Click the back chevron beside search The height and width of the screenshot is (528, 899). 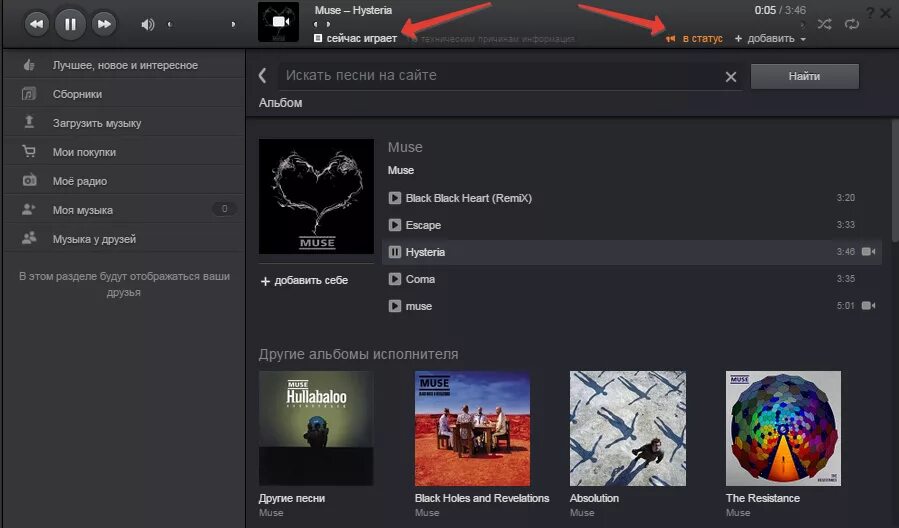[263, 75]
